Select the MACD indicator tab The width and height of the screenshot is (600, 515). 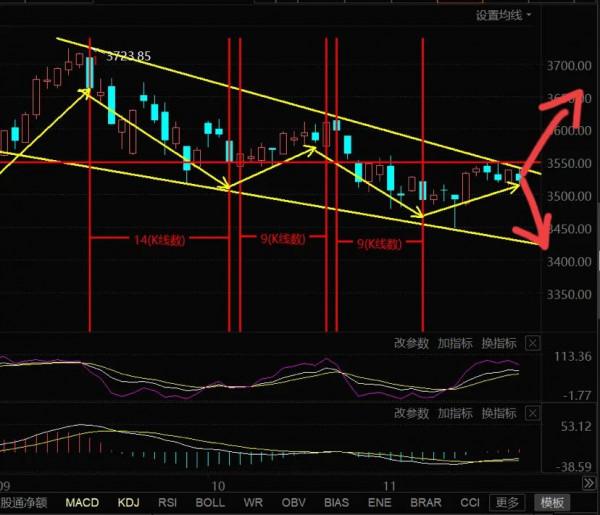[83, 502]
